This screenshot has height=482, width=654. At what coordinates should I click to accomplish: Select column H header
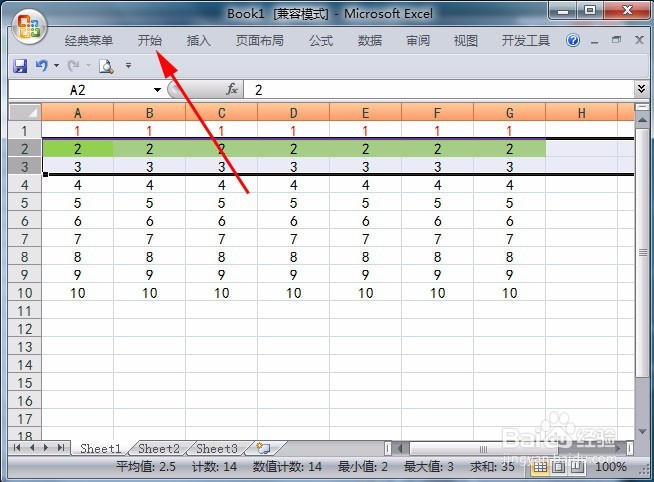tap(581, 113)
